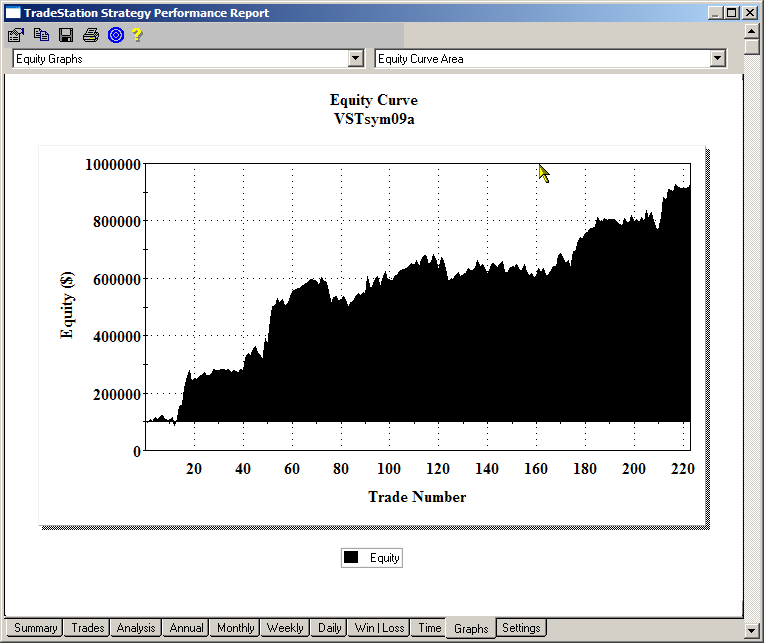Image resolution: width=764 pixels, height=643 pixels.
Task: Open the Win | Loss tab
Action: [379, 628]
